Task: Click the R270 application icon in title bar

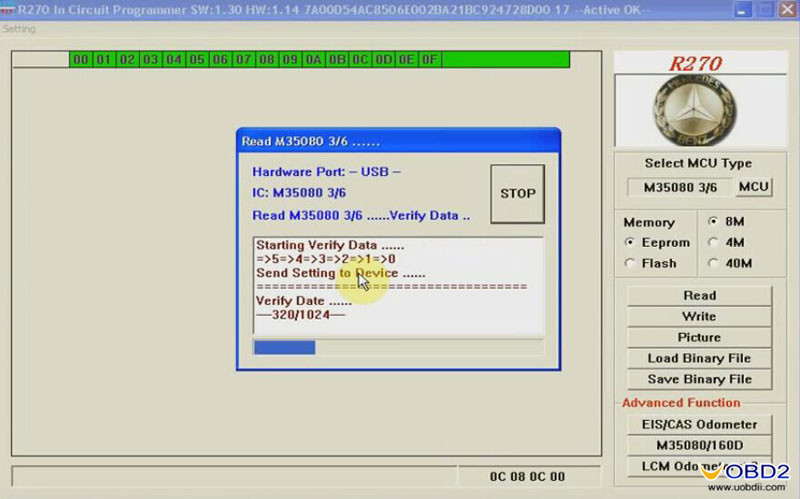Action: click(7, 10)
